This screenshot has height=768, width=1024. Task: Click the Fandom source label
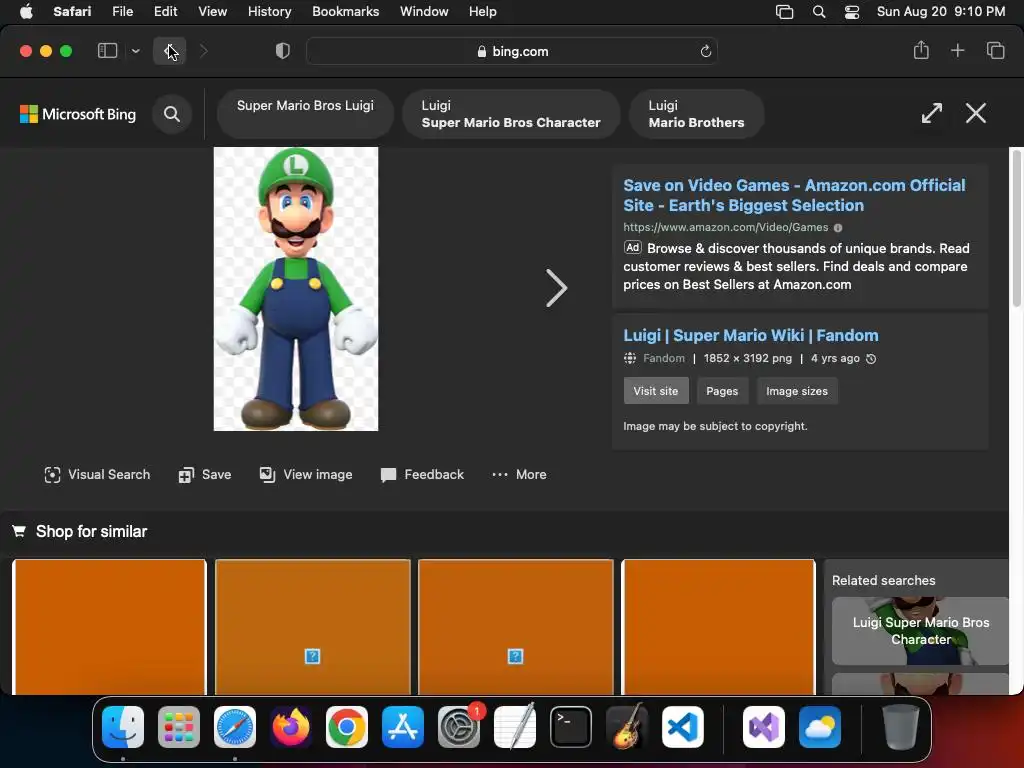click(x=664, y=359)
